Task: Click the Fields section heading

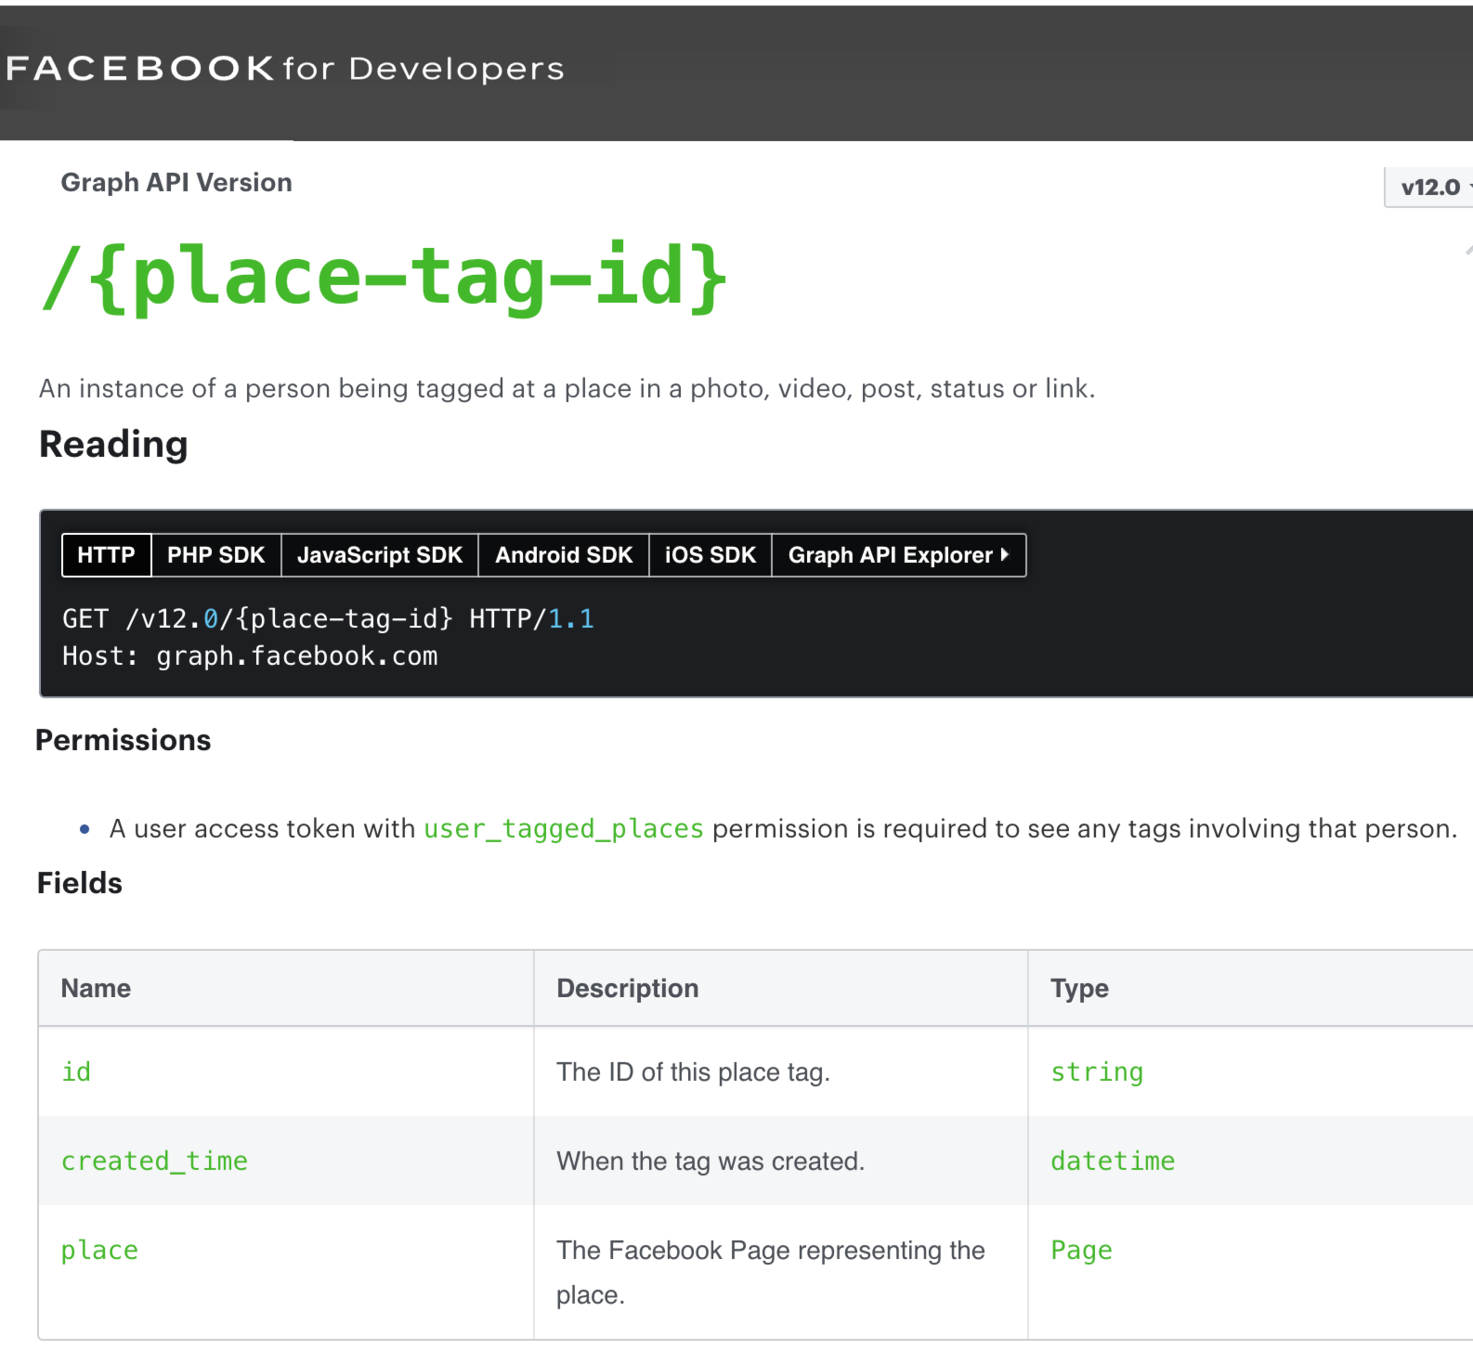Action: 79,883
